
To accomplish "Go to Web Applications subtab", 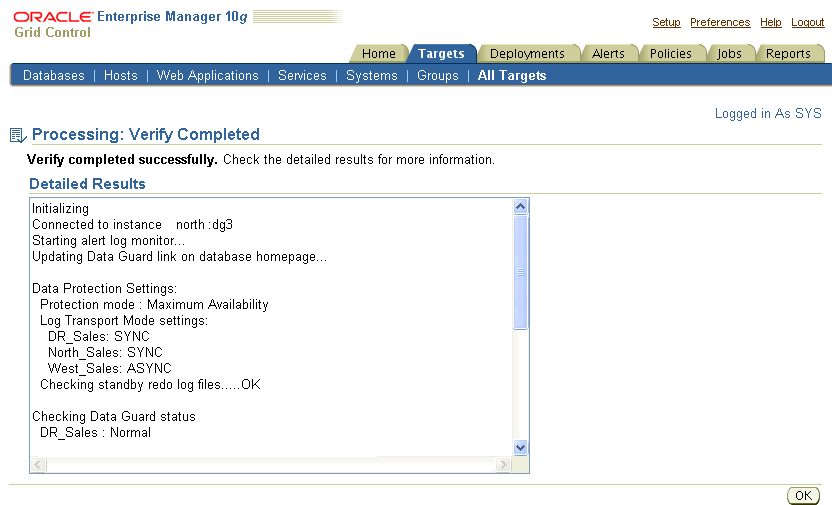I will pyautogui.click(x=208, y=76).
